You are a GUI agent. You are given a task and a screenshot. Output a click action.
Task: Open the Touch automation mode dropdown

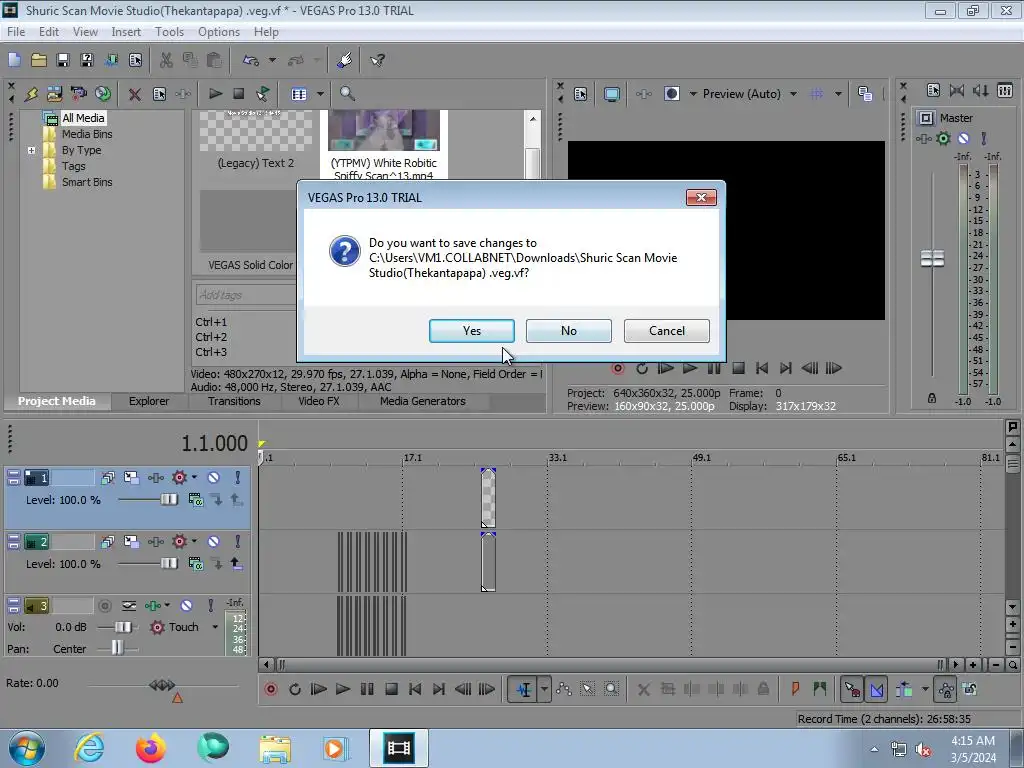[215, 627]
